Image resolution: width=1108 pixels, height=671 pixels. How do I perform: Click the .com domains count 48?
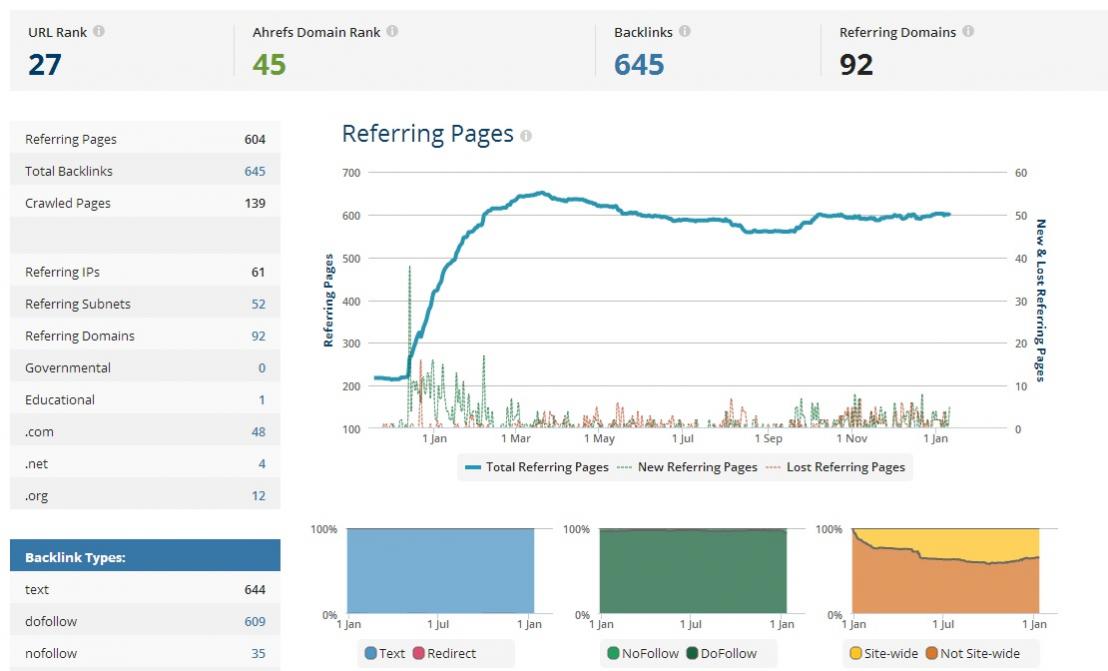pos(258,432)
